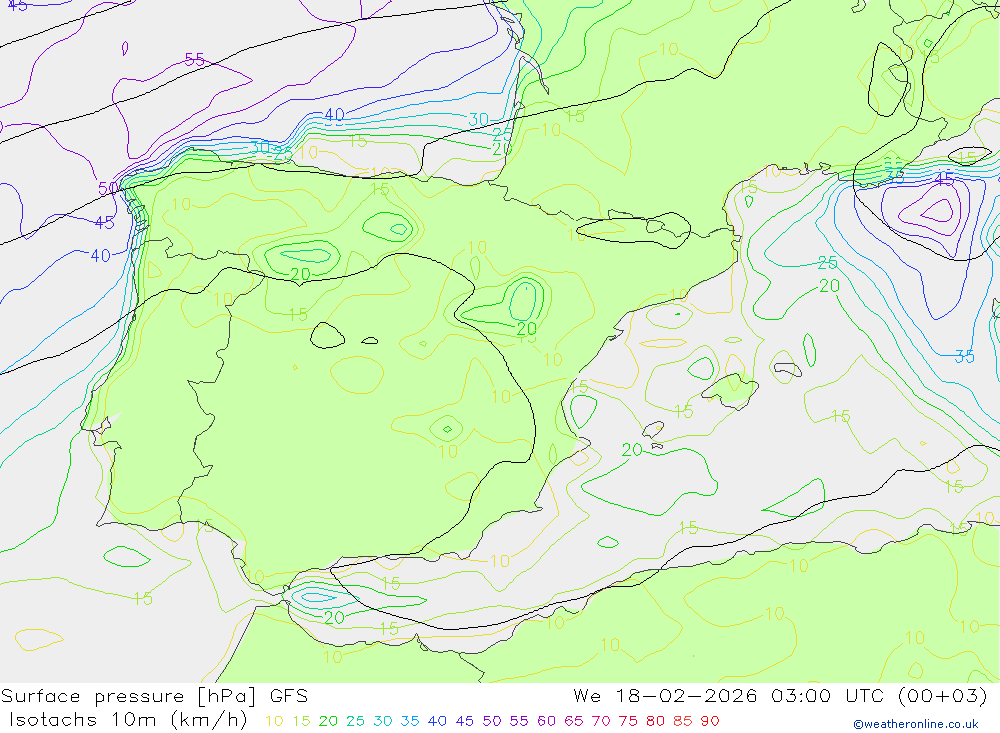The width and height of the screenshot is (1000, 733).
Task: Select the 15 value in the bottom legend
Action: tap(302, 721)
